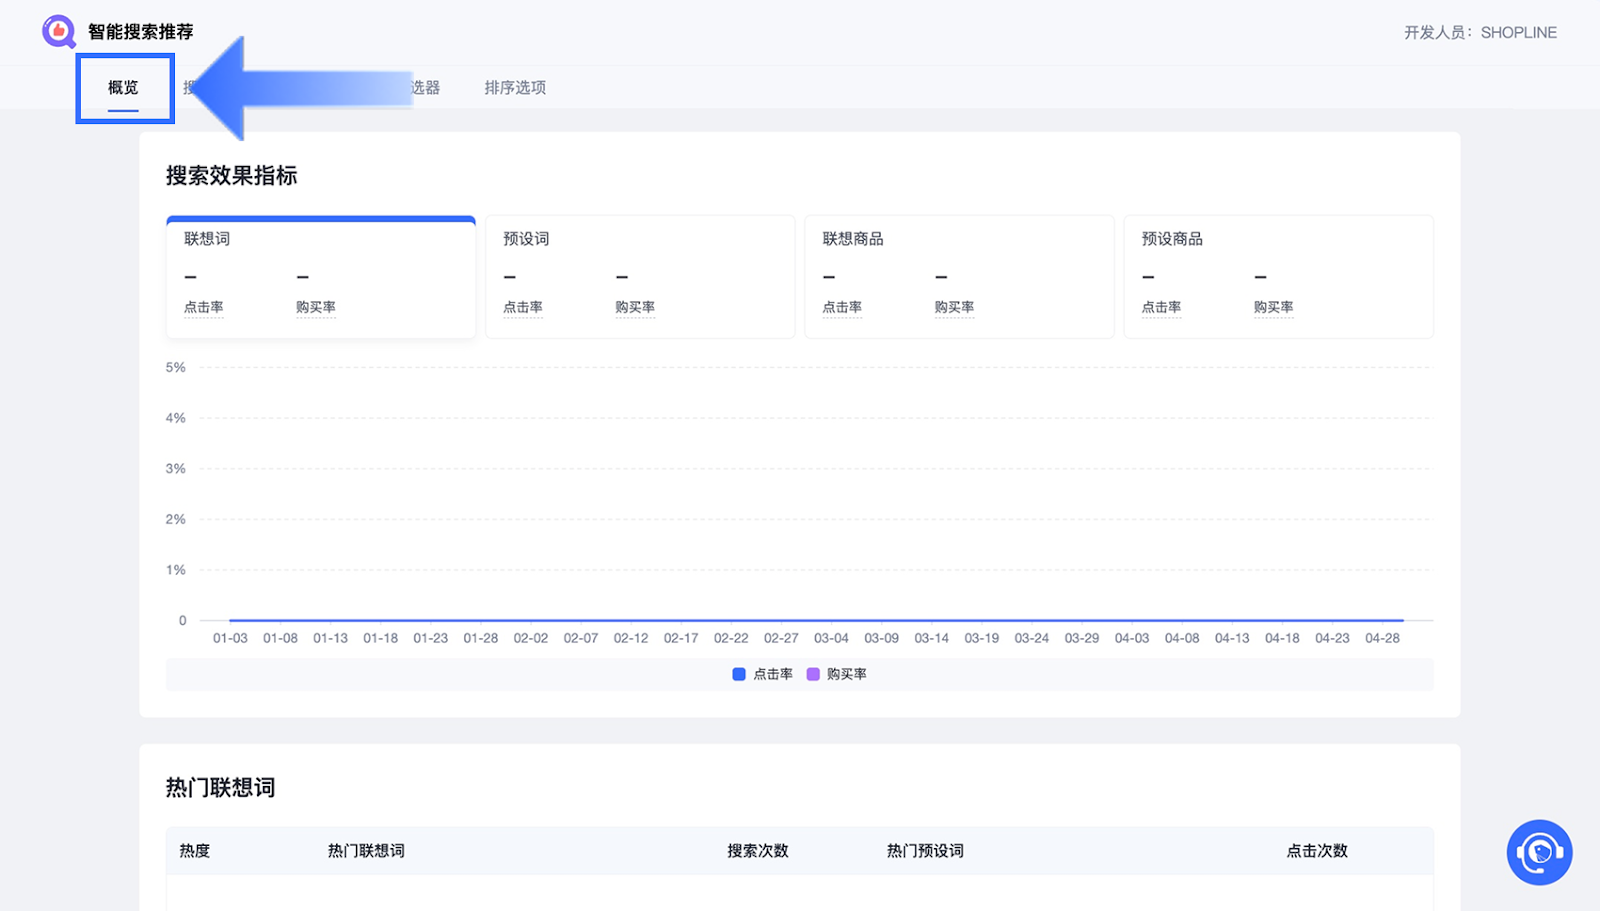
Task: Click the 热度 column header
Action: tap(195, 851)
